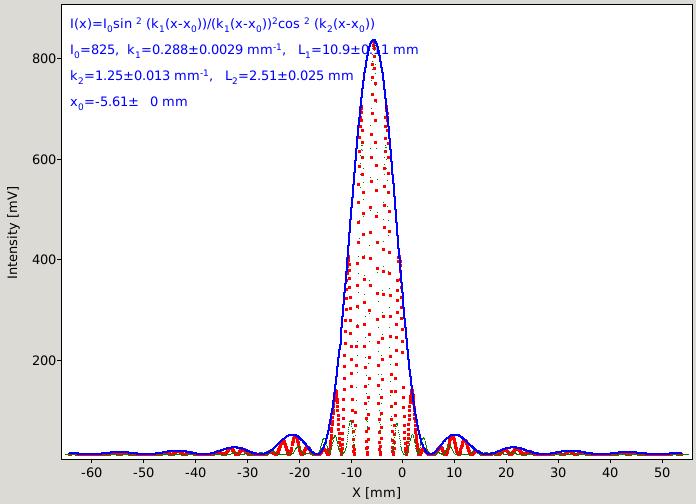Click the side lobe peak near X=10

(454, 435)
